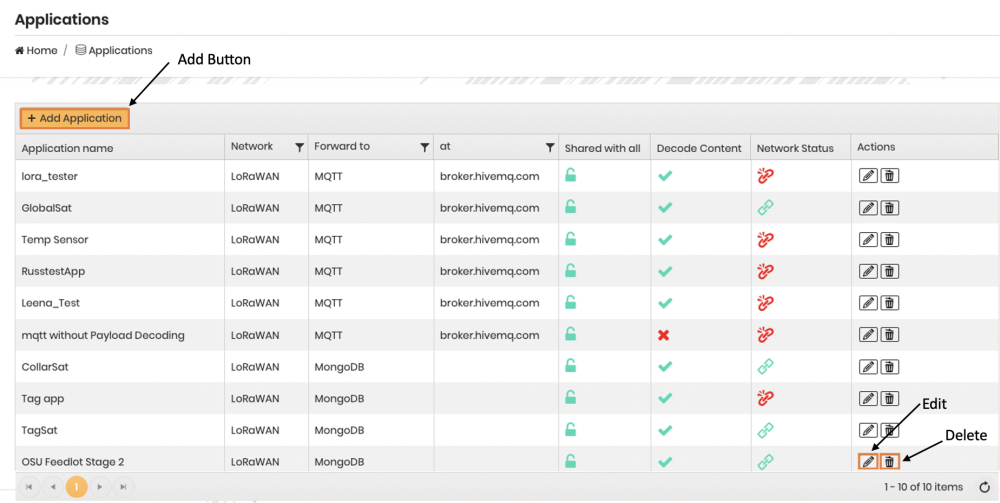This screenshot has width=1000, height=503.
Task: Open Applications breadcrumb link
Action: click(119, 50)
